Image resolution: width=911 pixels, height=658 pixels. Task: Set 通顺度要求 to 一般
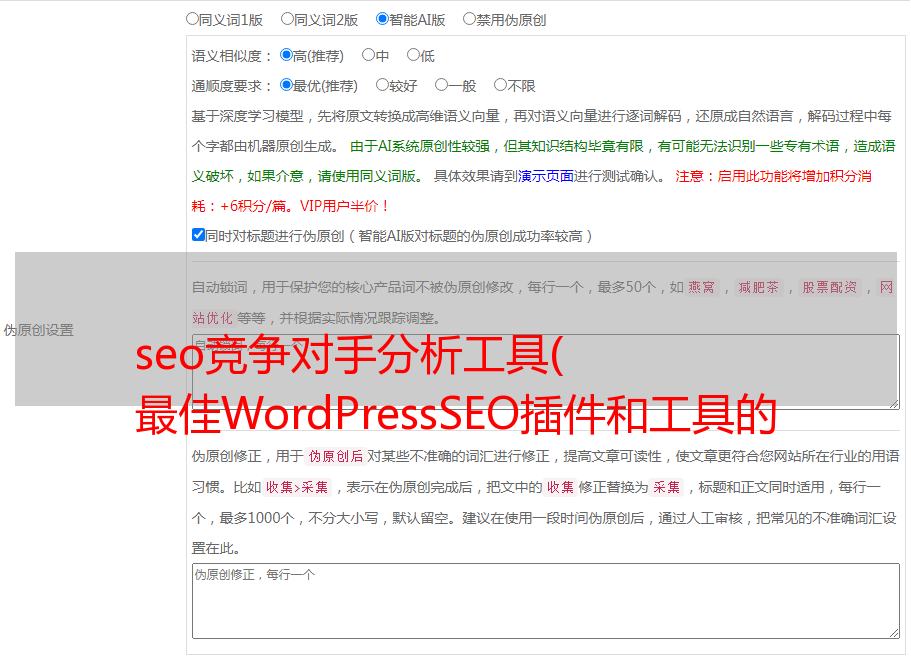[x=441, y=85]
